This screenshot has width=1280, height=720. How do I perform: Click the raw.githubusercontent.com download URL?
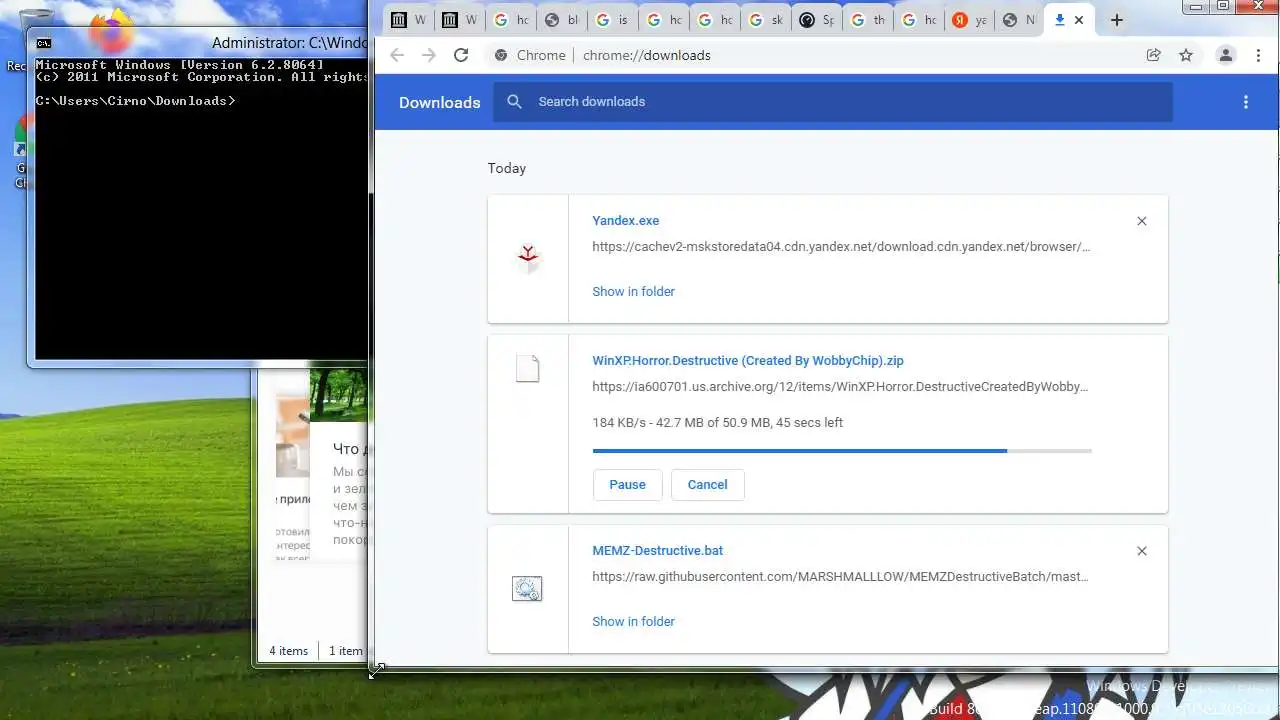(x=840, y=576)
